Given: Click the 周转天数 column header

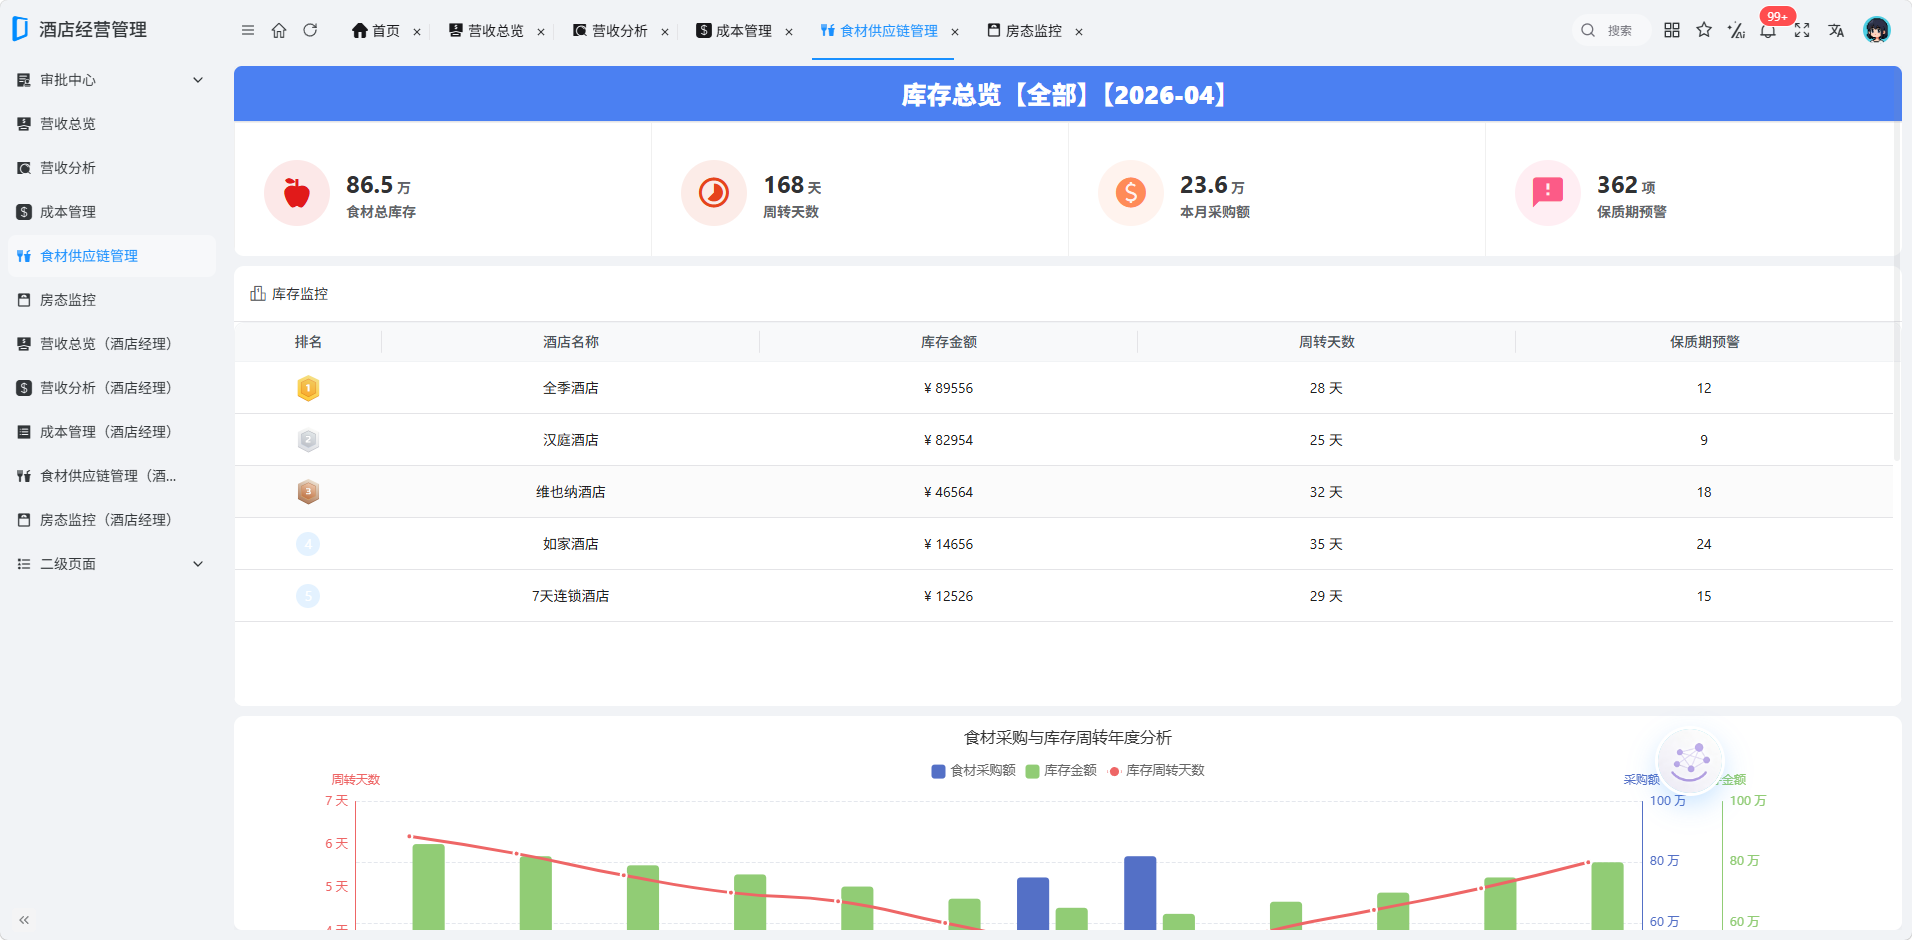Looking at the screenshot, I should tap(1327, 342).
